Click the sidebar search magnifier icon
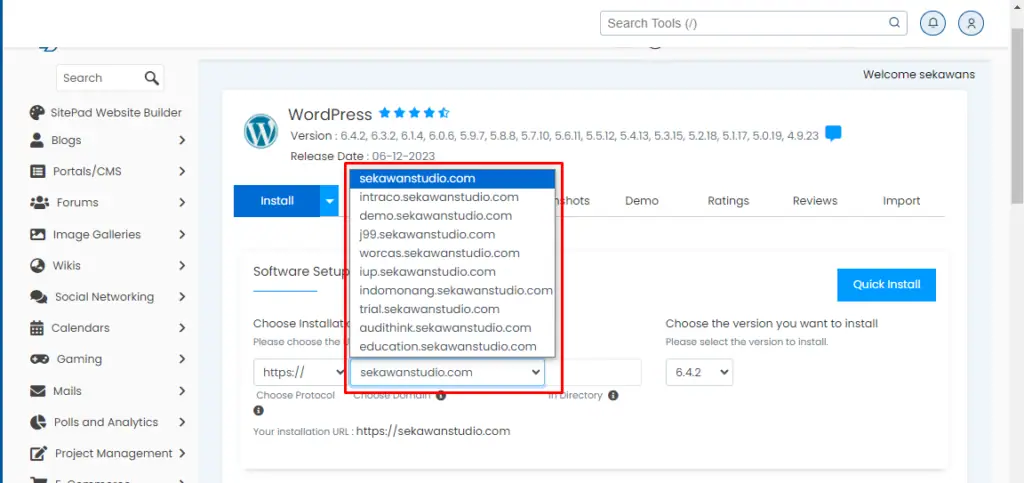The width and height of the screenshot is (1024, 483). point(152,78)
